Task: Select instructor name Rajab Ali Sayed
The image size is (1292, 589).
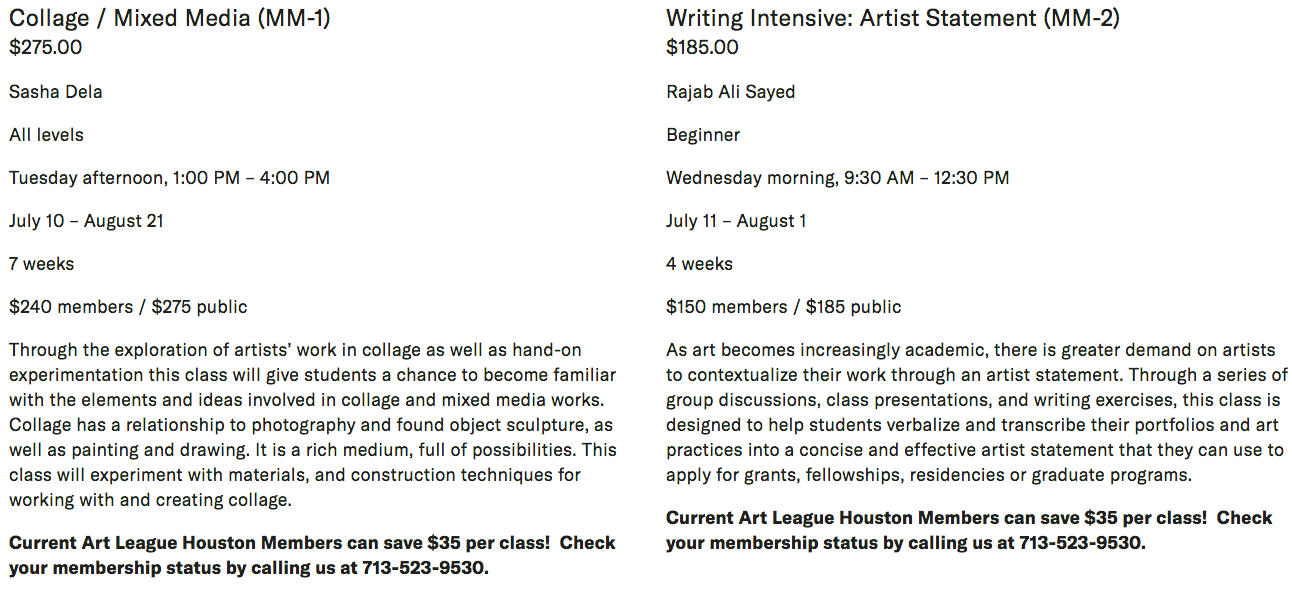Action: click(x=731, y=92)
